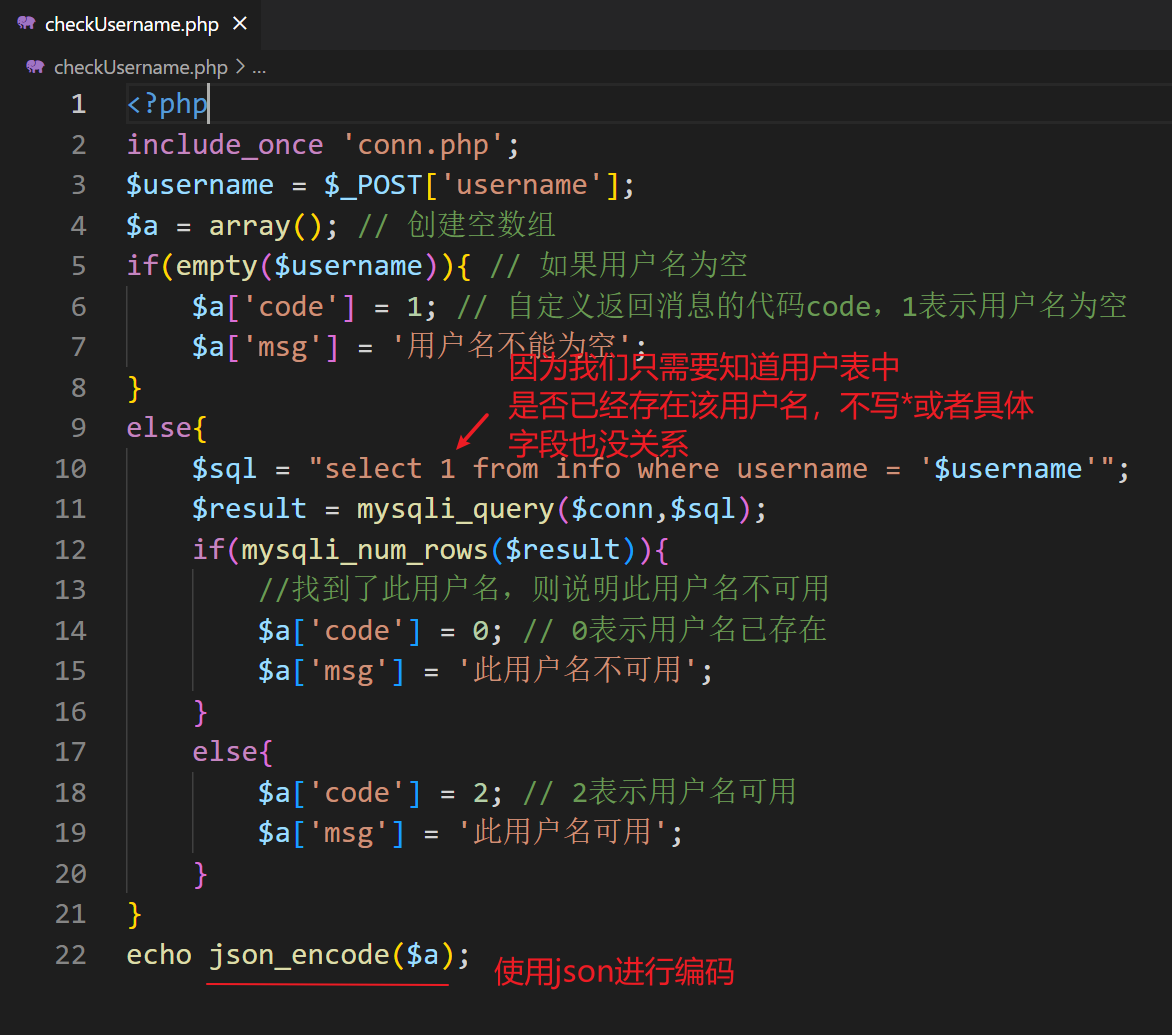Click the include_once keyword on line 2
The width and height of the screenshot is (1172, 1035).
coord(225,144)
